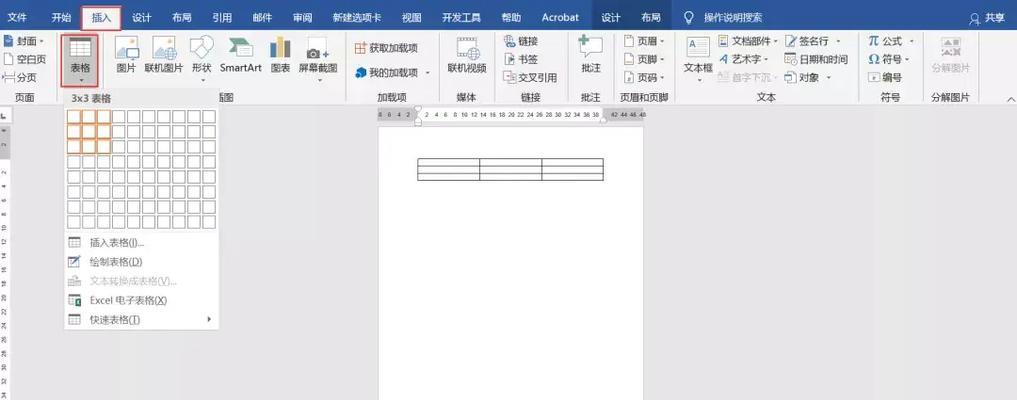Screen dimensions: 1017x400
Task: Insert a picture with 图片 icon
Action: (x=126, y=56)
